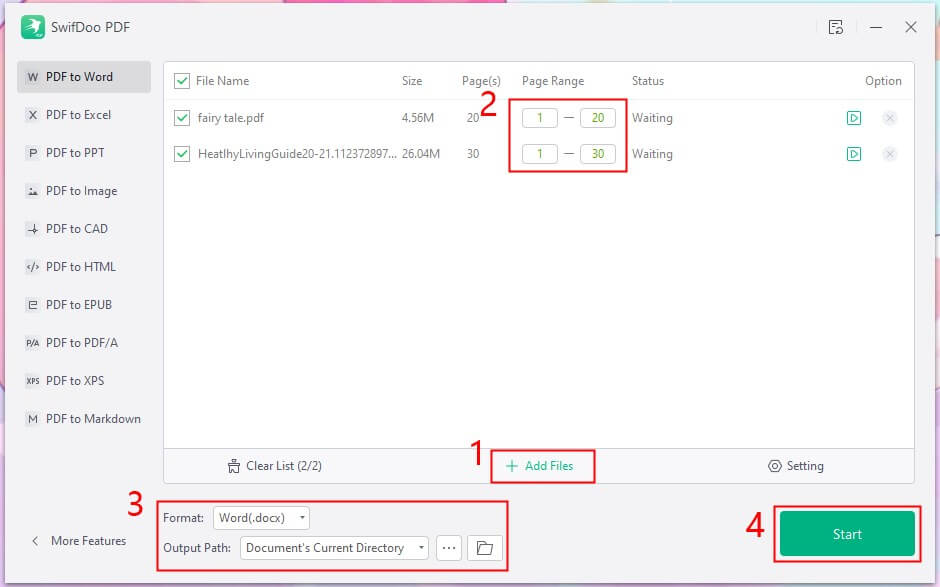The height and width of the screenshot is (587, 940).
Task: Select PDF to Word tab
Action: [x=84, y=77]
